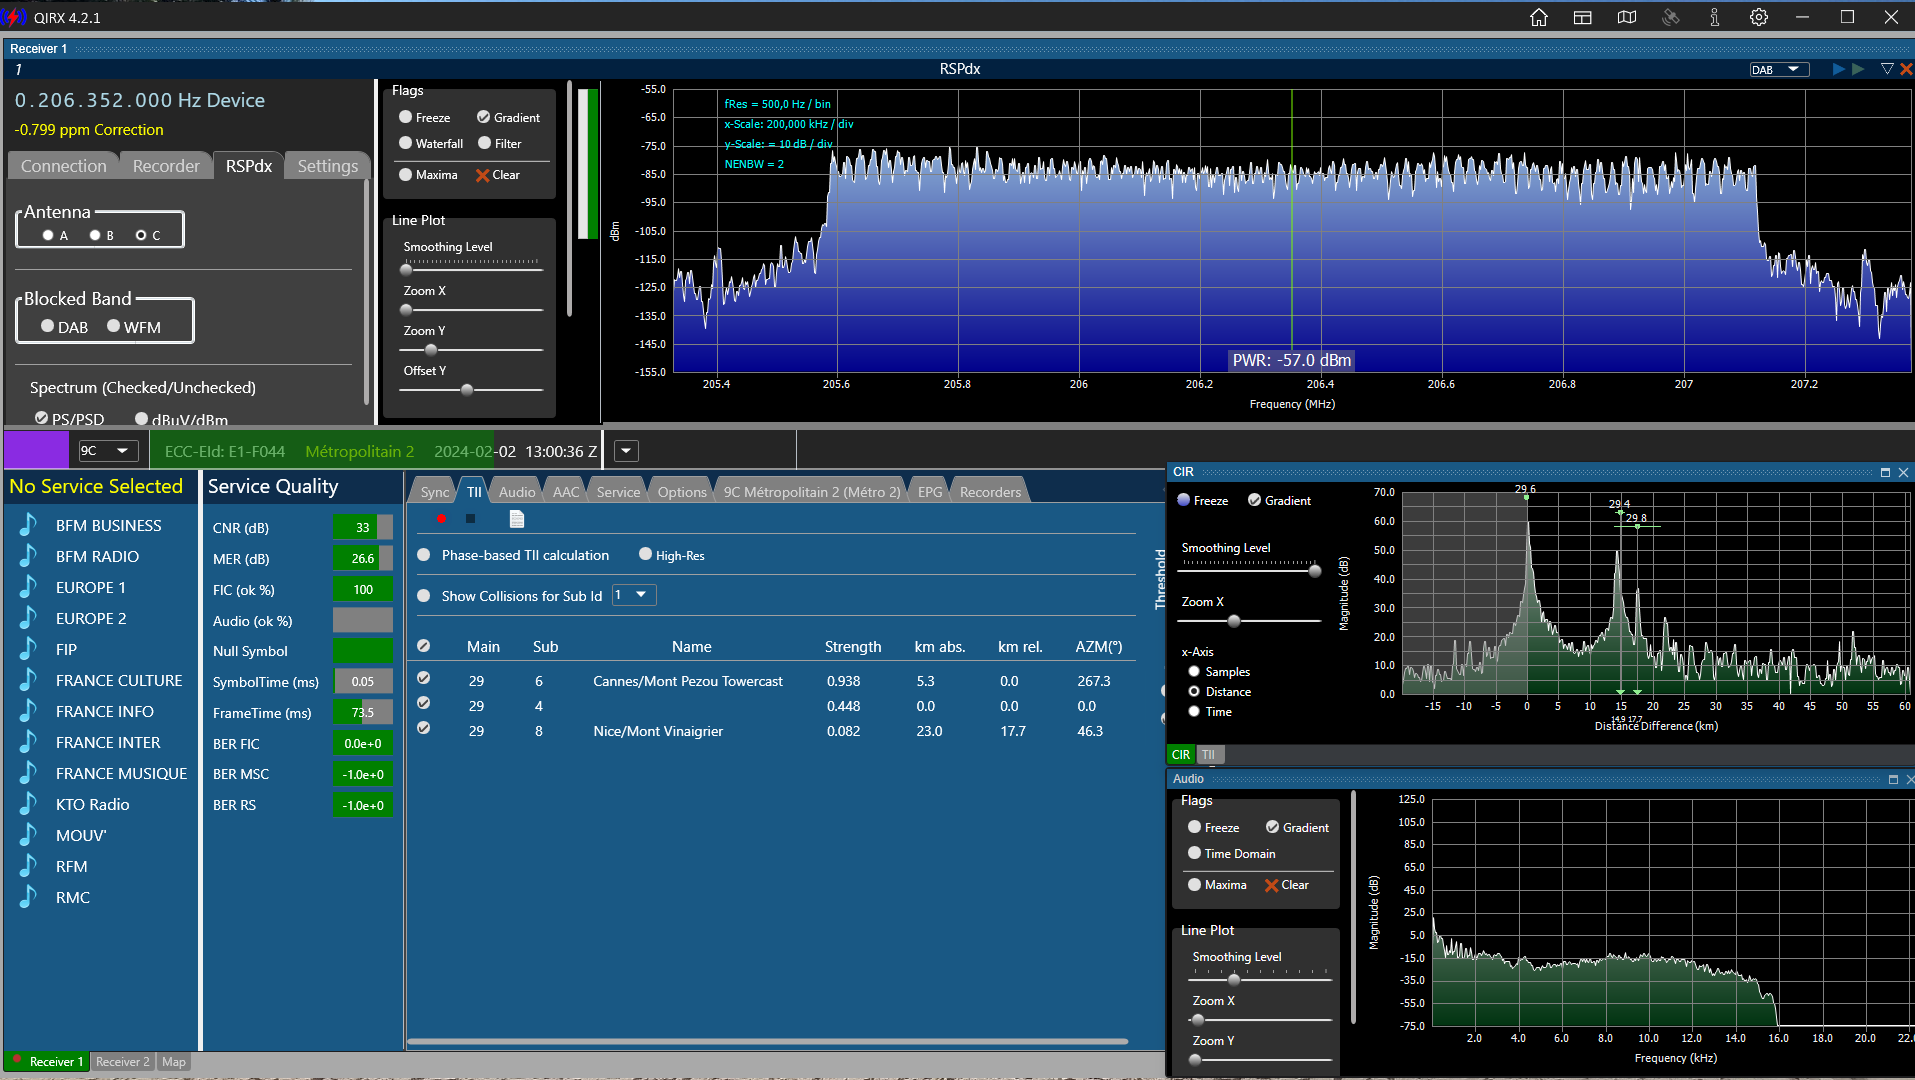Switch to the Recorder tab

[x=166, y=166]
